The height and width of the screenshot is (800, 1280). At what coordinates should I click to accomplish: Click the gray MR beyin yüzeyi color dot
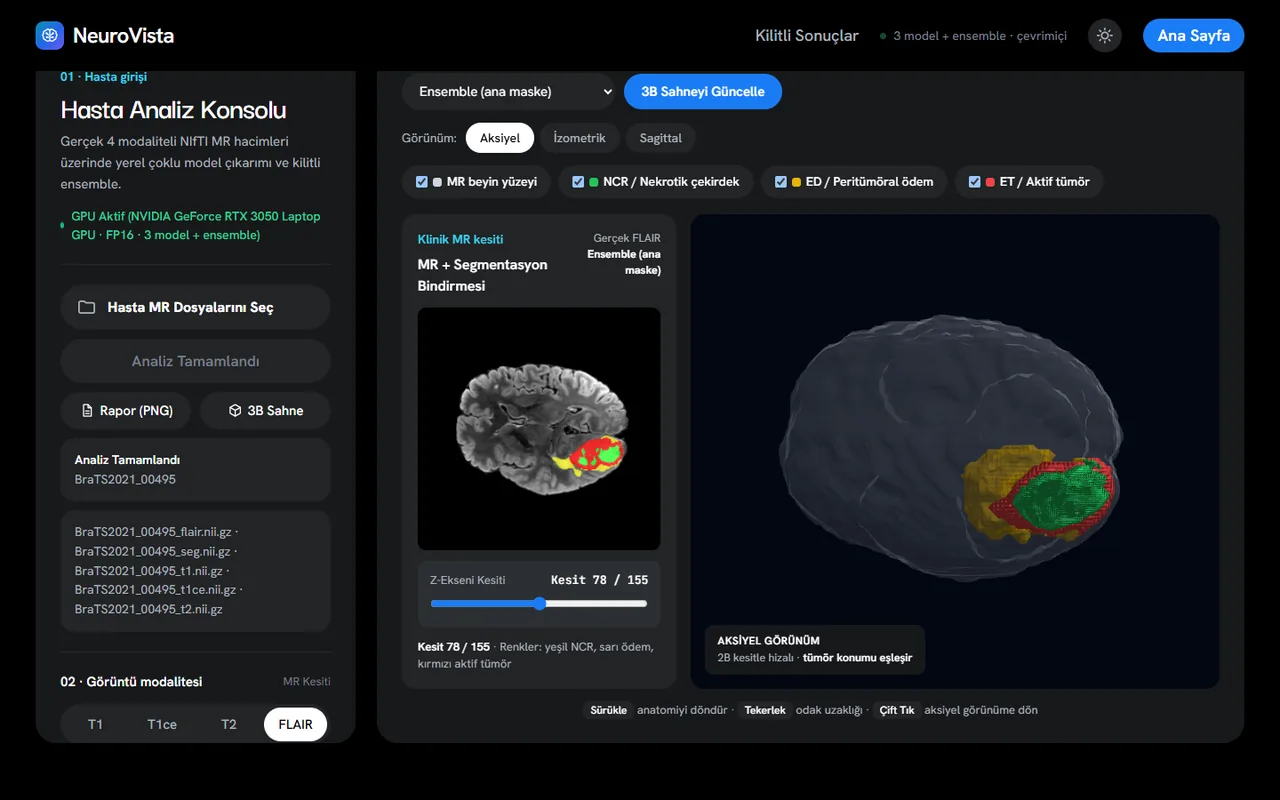point(437,182)
